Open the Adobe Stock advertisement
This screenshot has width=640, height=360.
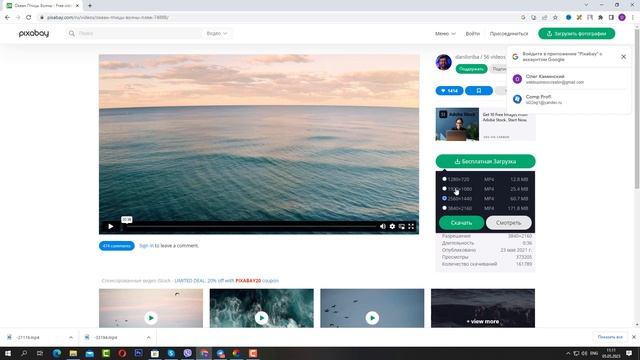pyautogui.click(x=485, y=124)
